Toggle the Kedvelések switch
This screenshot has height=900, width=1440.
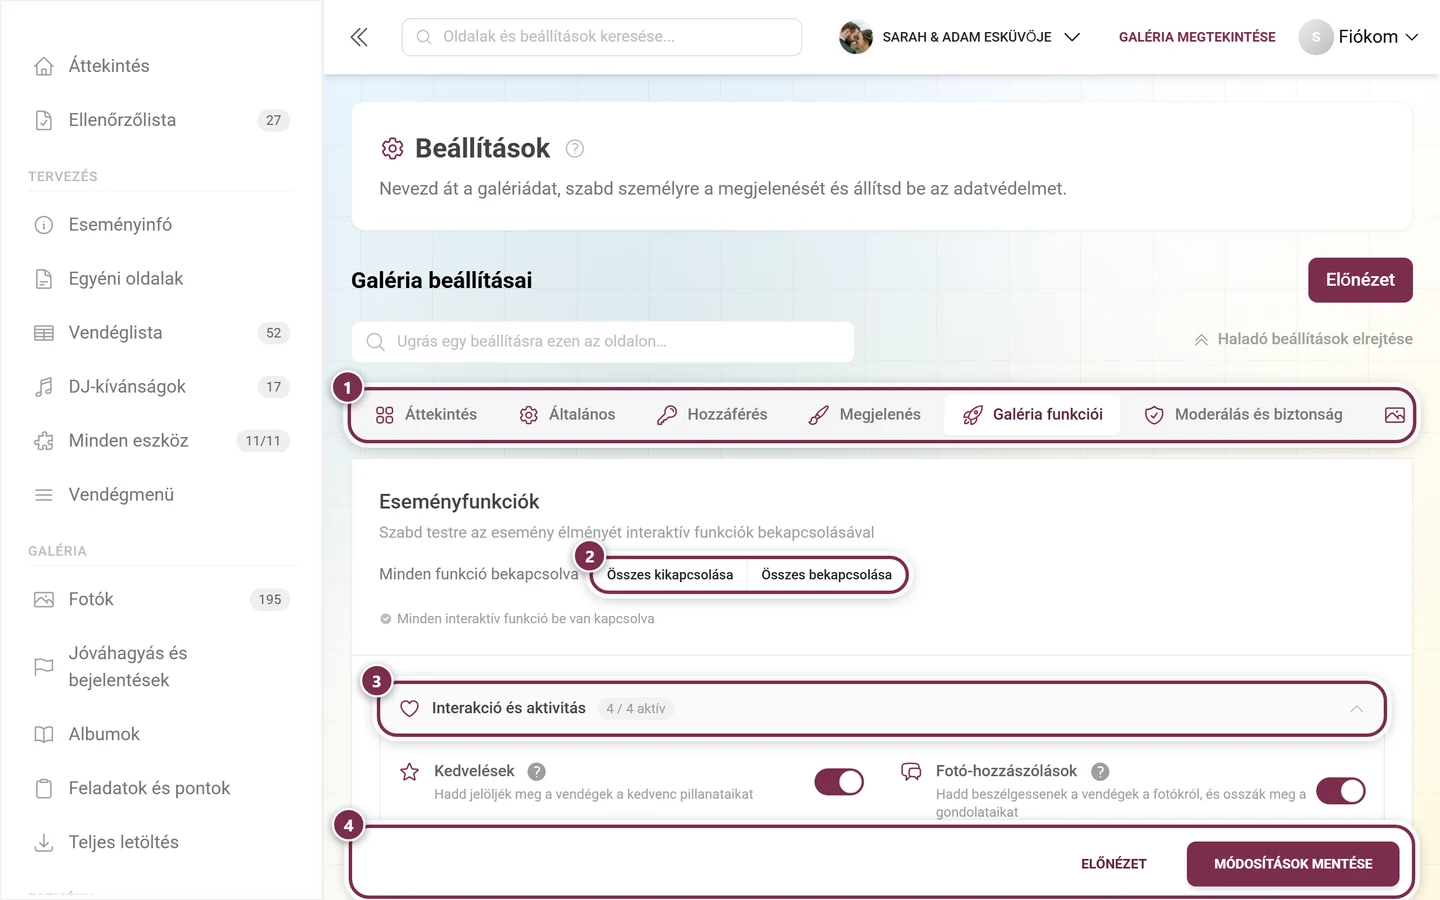839,782
